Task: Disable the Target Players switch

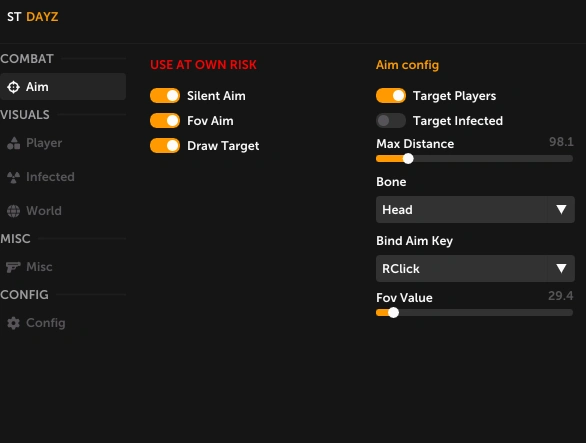Action: 391,96
